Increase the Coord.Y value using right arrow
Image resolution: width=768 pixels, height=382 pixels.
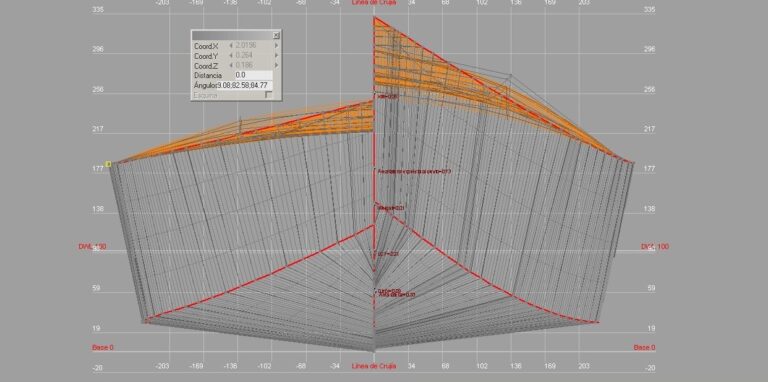click(x=276, y=55)
